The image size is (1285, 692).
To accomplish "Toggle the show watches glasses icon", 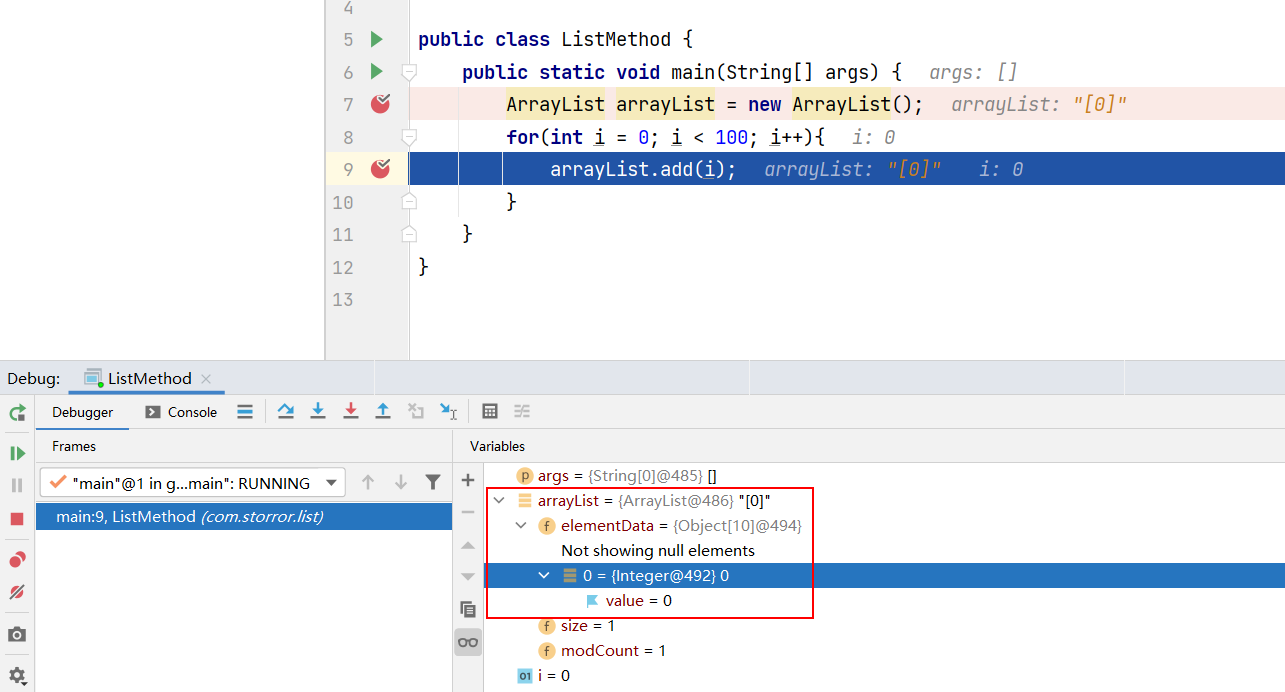I will tap(468, 642).
